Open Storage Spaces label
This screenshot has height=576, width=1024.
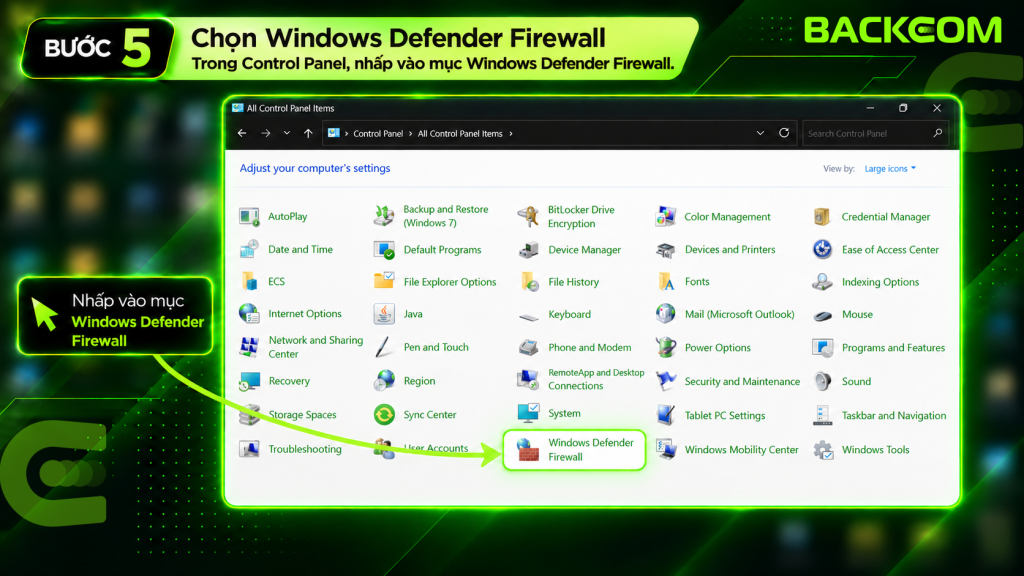point(302,415)
